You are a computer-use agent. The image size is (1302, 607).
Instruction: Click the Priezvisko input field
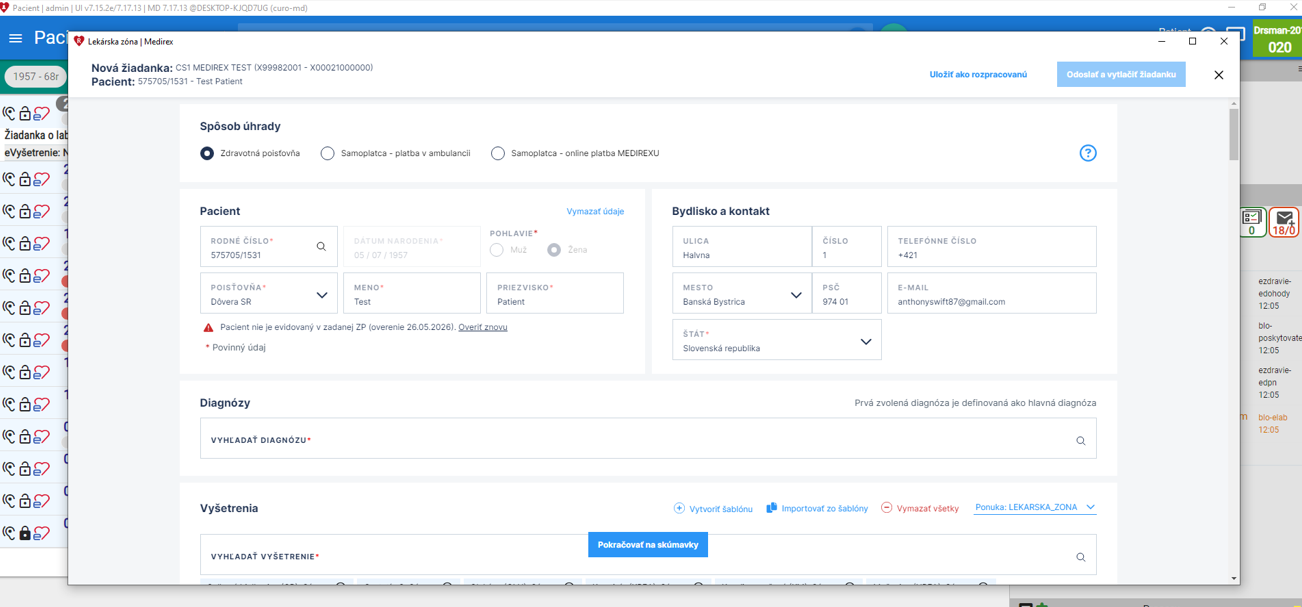[555, 294]
